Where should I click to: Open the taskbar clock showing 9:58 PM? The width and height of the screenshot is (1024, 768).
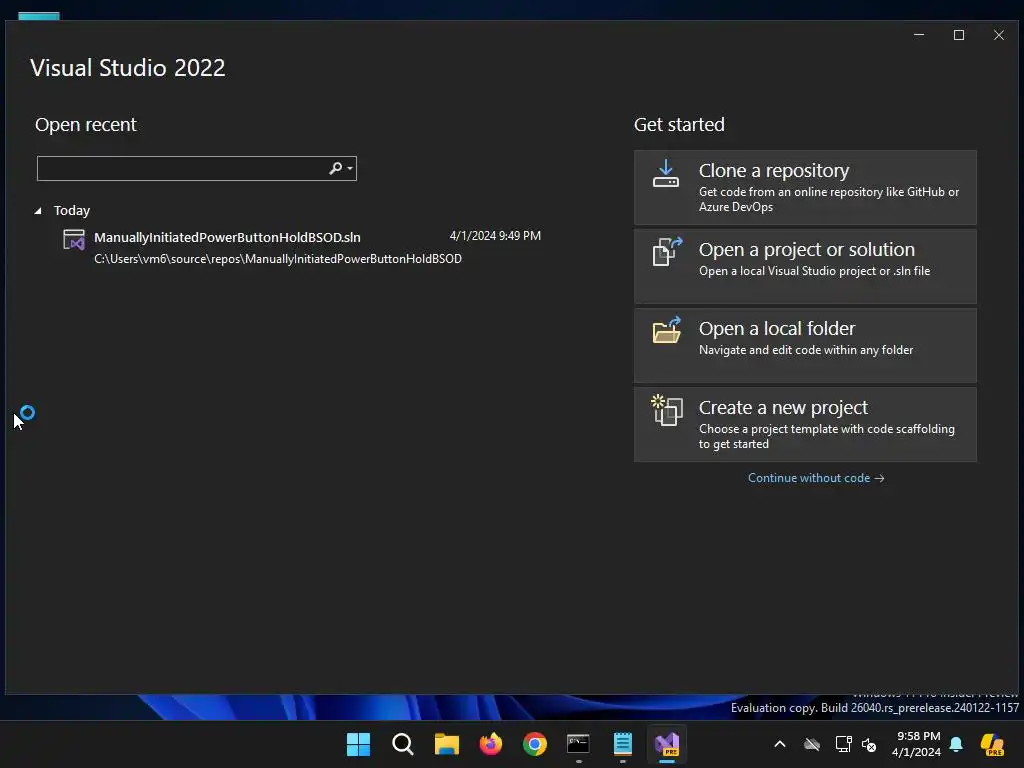point(916,744)
